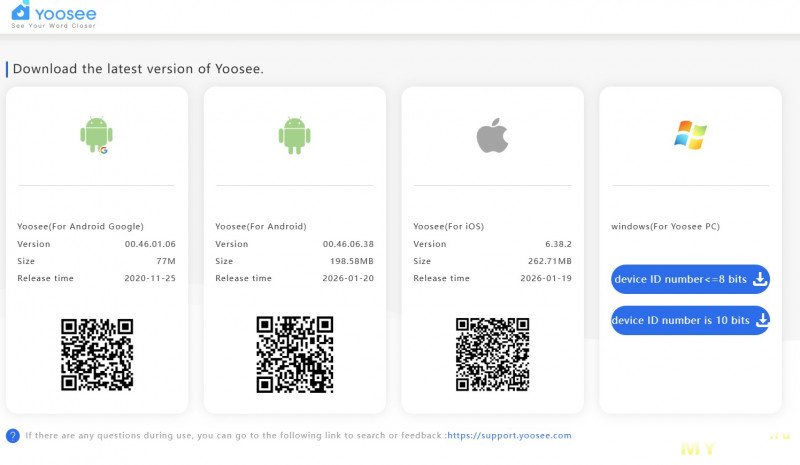Click the Download the latest version heading
The image size is (800, 465).
click(138, 69)
